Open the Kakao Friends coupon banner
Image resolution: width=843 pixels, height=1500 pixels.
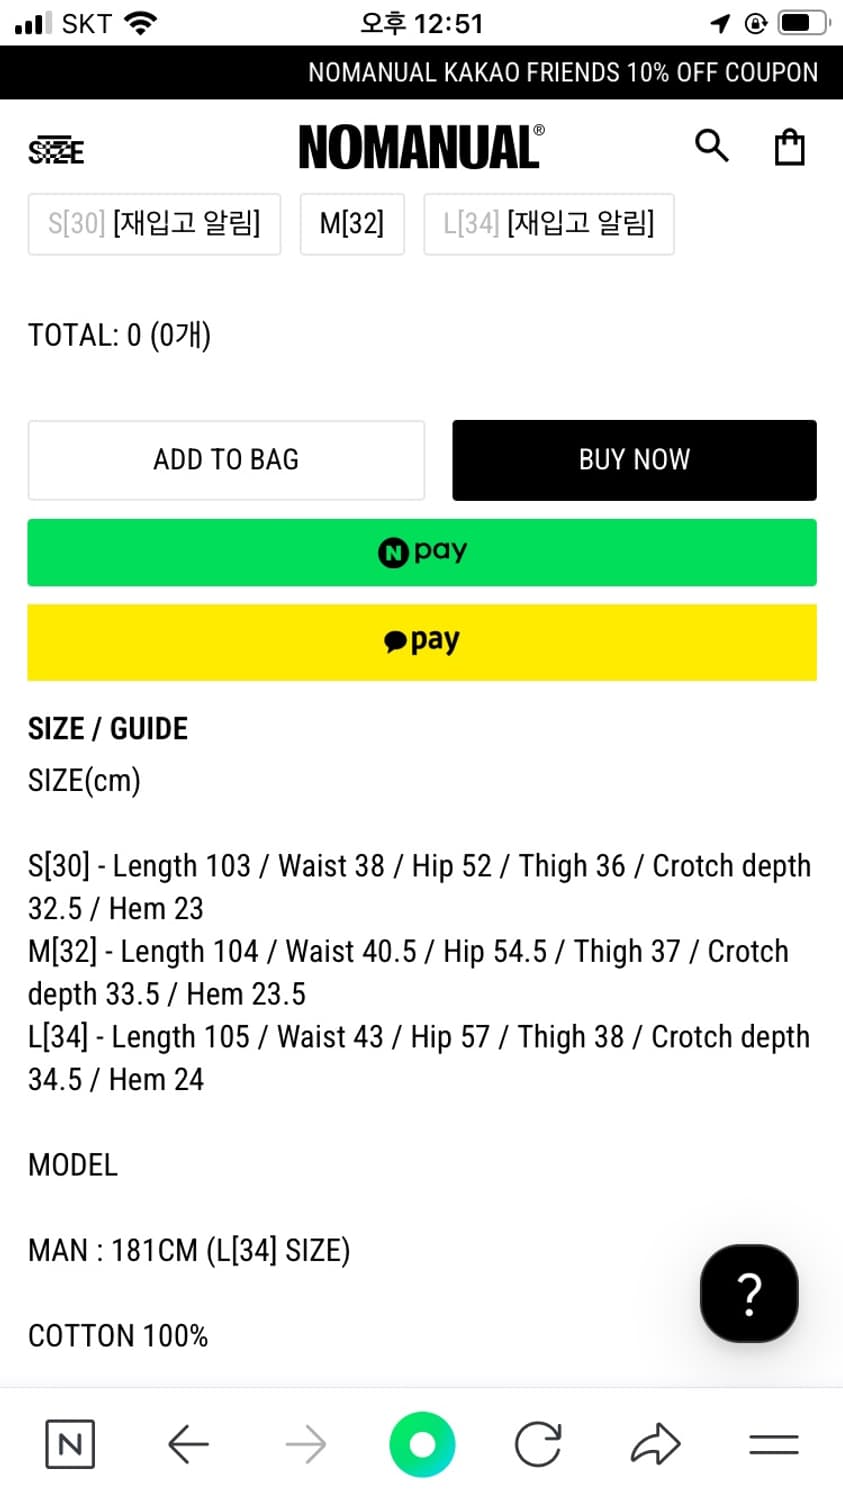point(562,72)
